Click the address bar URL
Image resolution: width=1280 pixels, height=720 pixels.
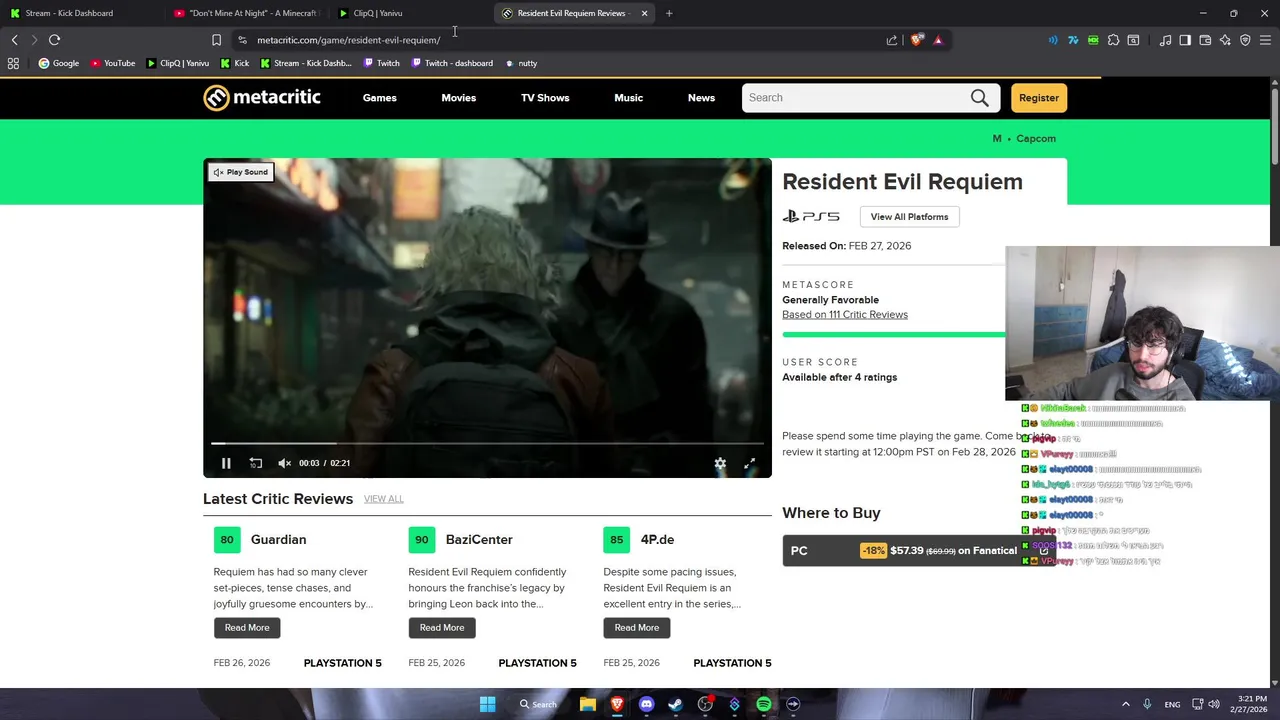tap(348, 40)
